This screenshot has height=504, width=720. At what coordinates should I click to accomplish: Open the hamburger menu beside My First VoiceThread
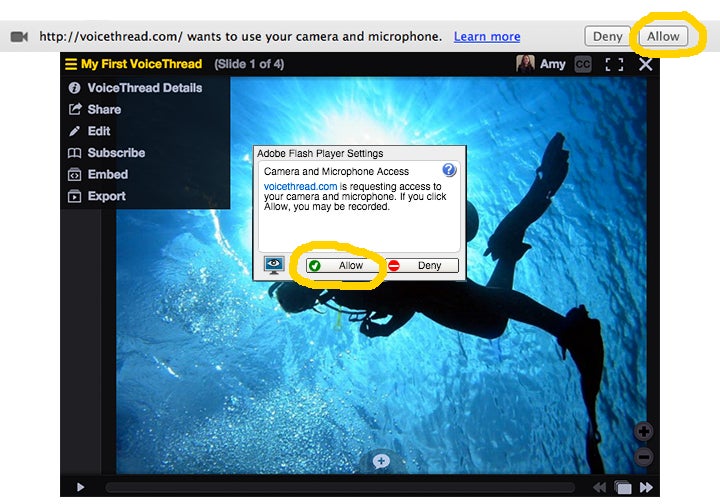pos(70,64)
